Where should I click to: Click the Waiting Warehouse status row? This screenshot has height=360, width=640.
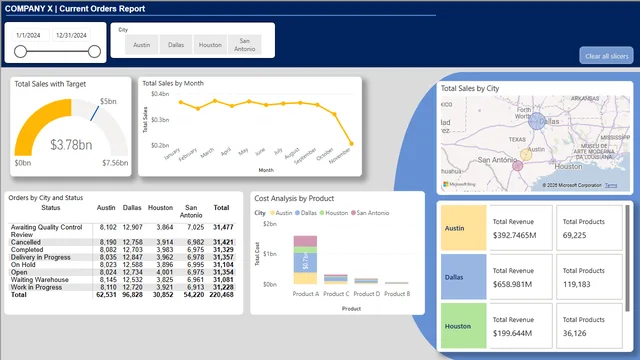pos(122,280)
